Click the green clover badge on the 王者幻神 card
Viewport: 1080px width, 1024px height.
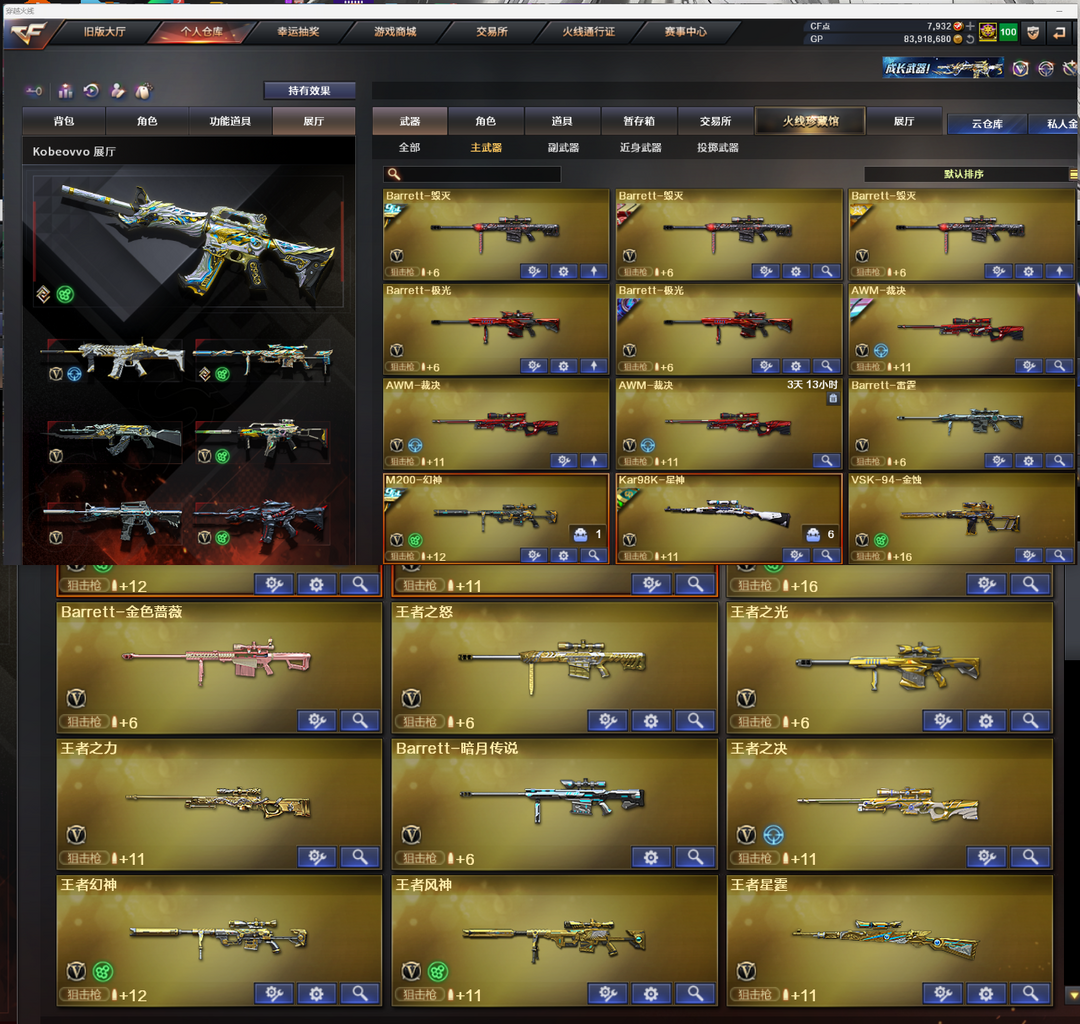tap(103, 972)
